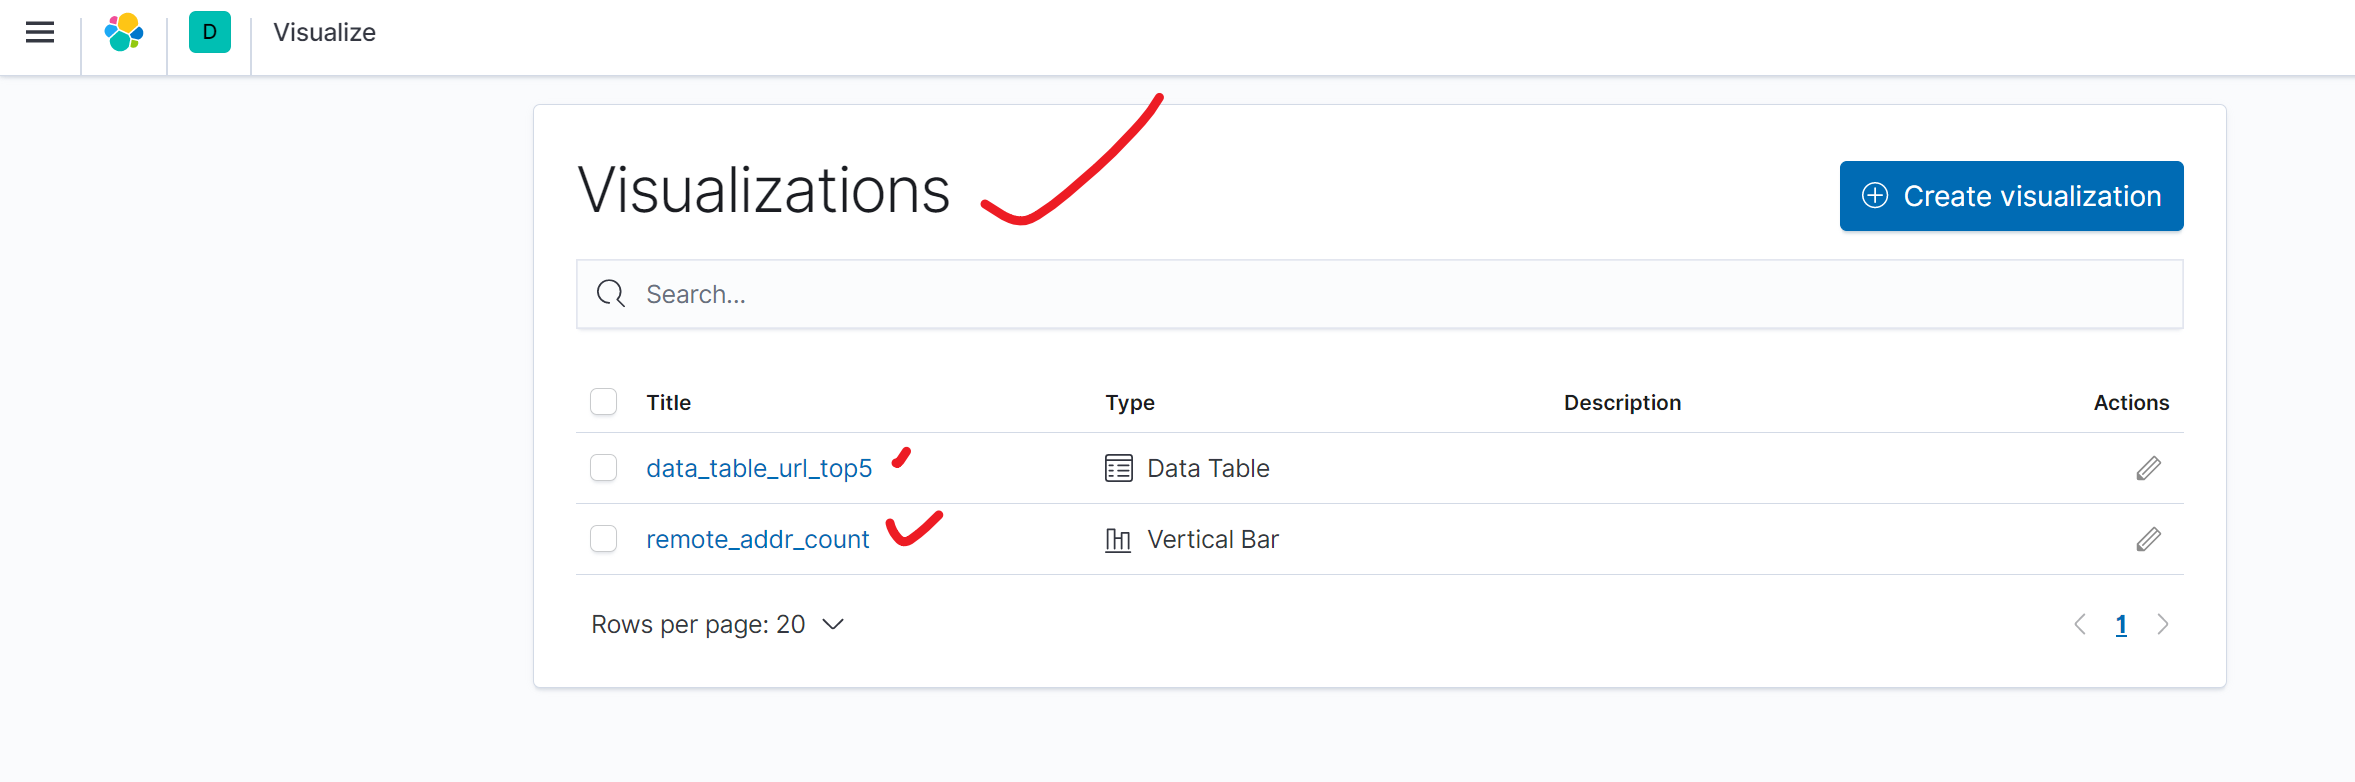Click the Visualize breadcrumb
The height and width of the screenshot is (782, 2355).
pos(325,33)
